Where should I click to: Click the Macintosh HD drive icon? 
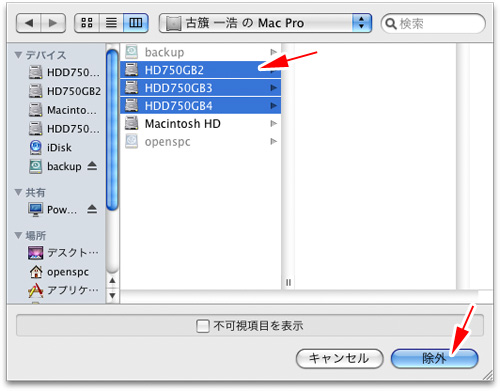(x=132, y=123)
